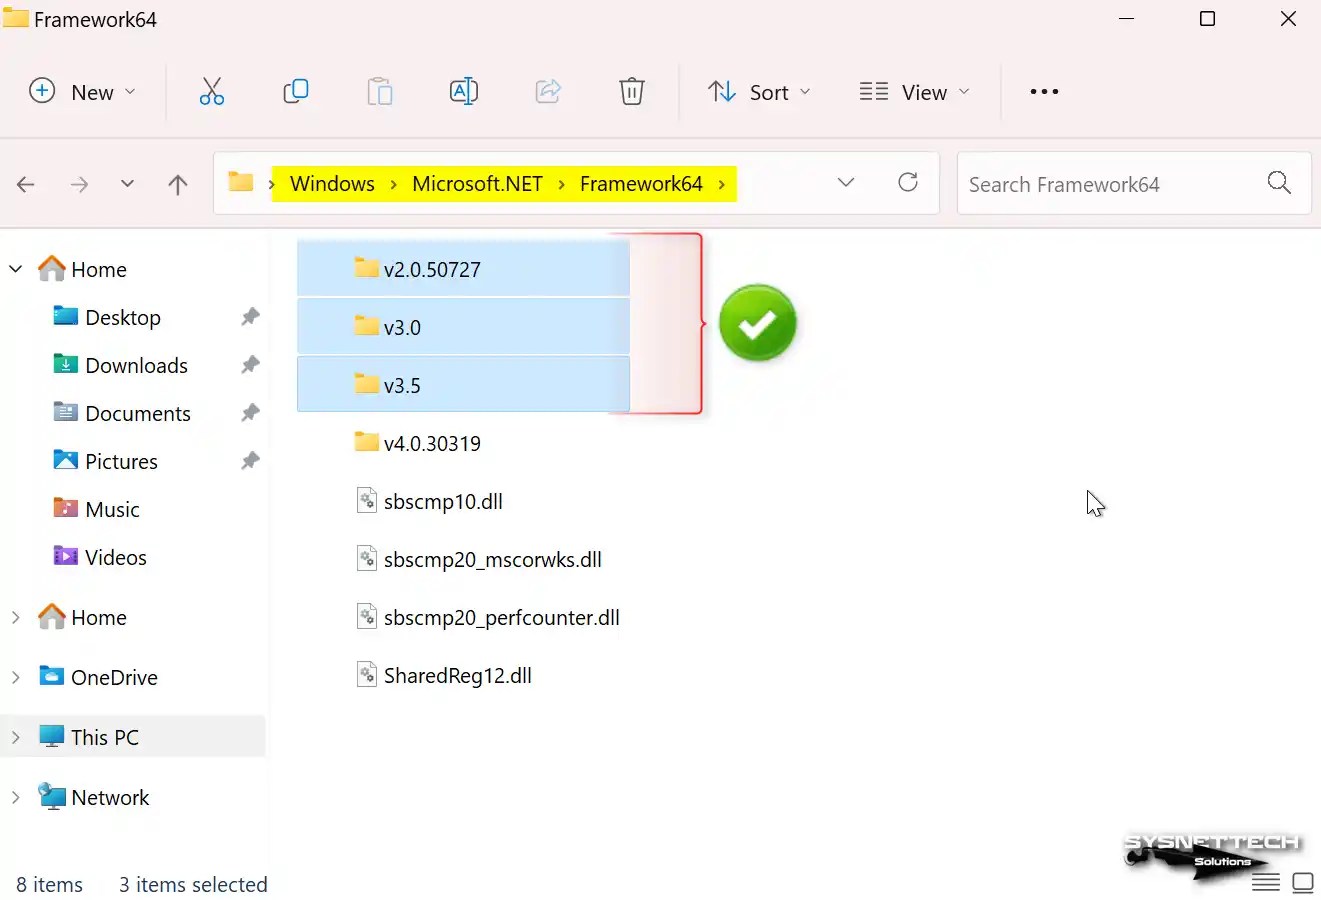Open the New dropdown menu

point(82,92)
